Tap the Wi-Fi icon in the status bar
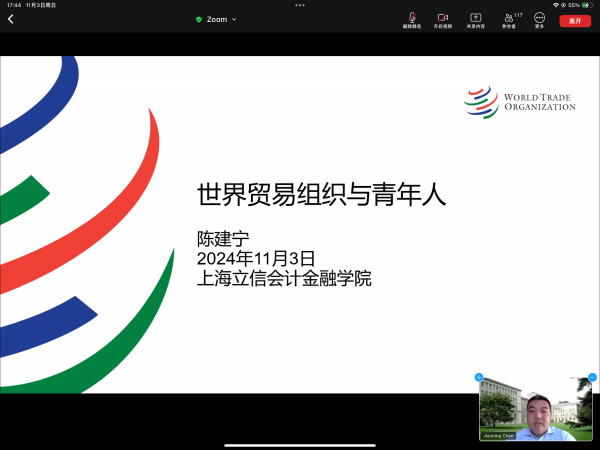Viewport: 600px width, 450px height. 556,5
